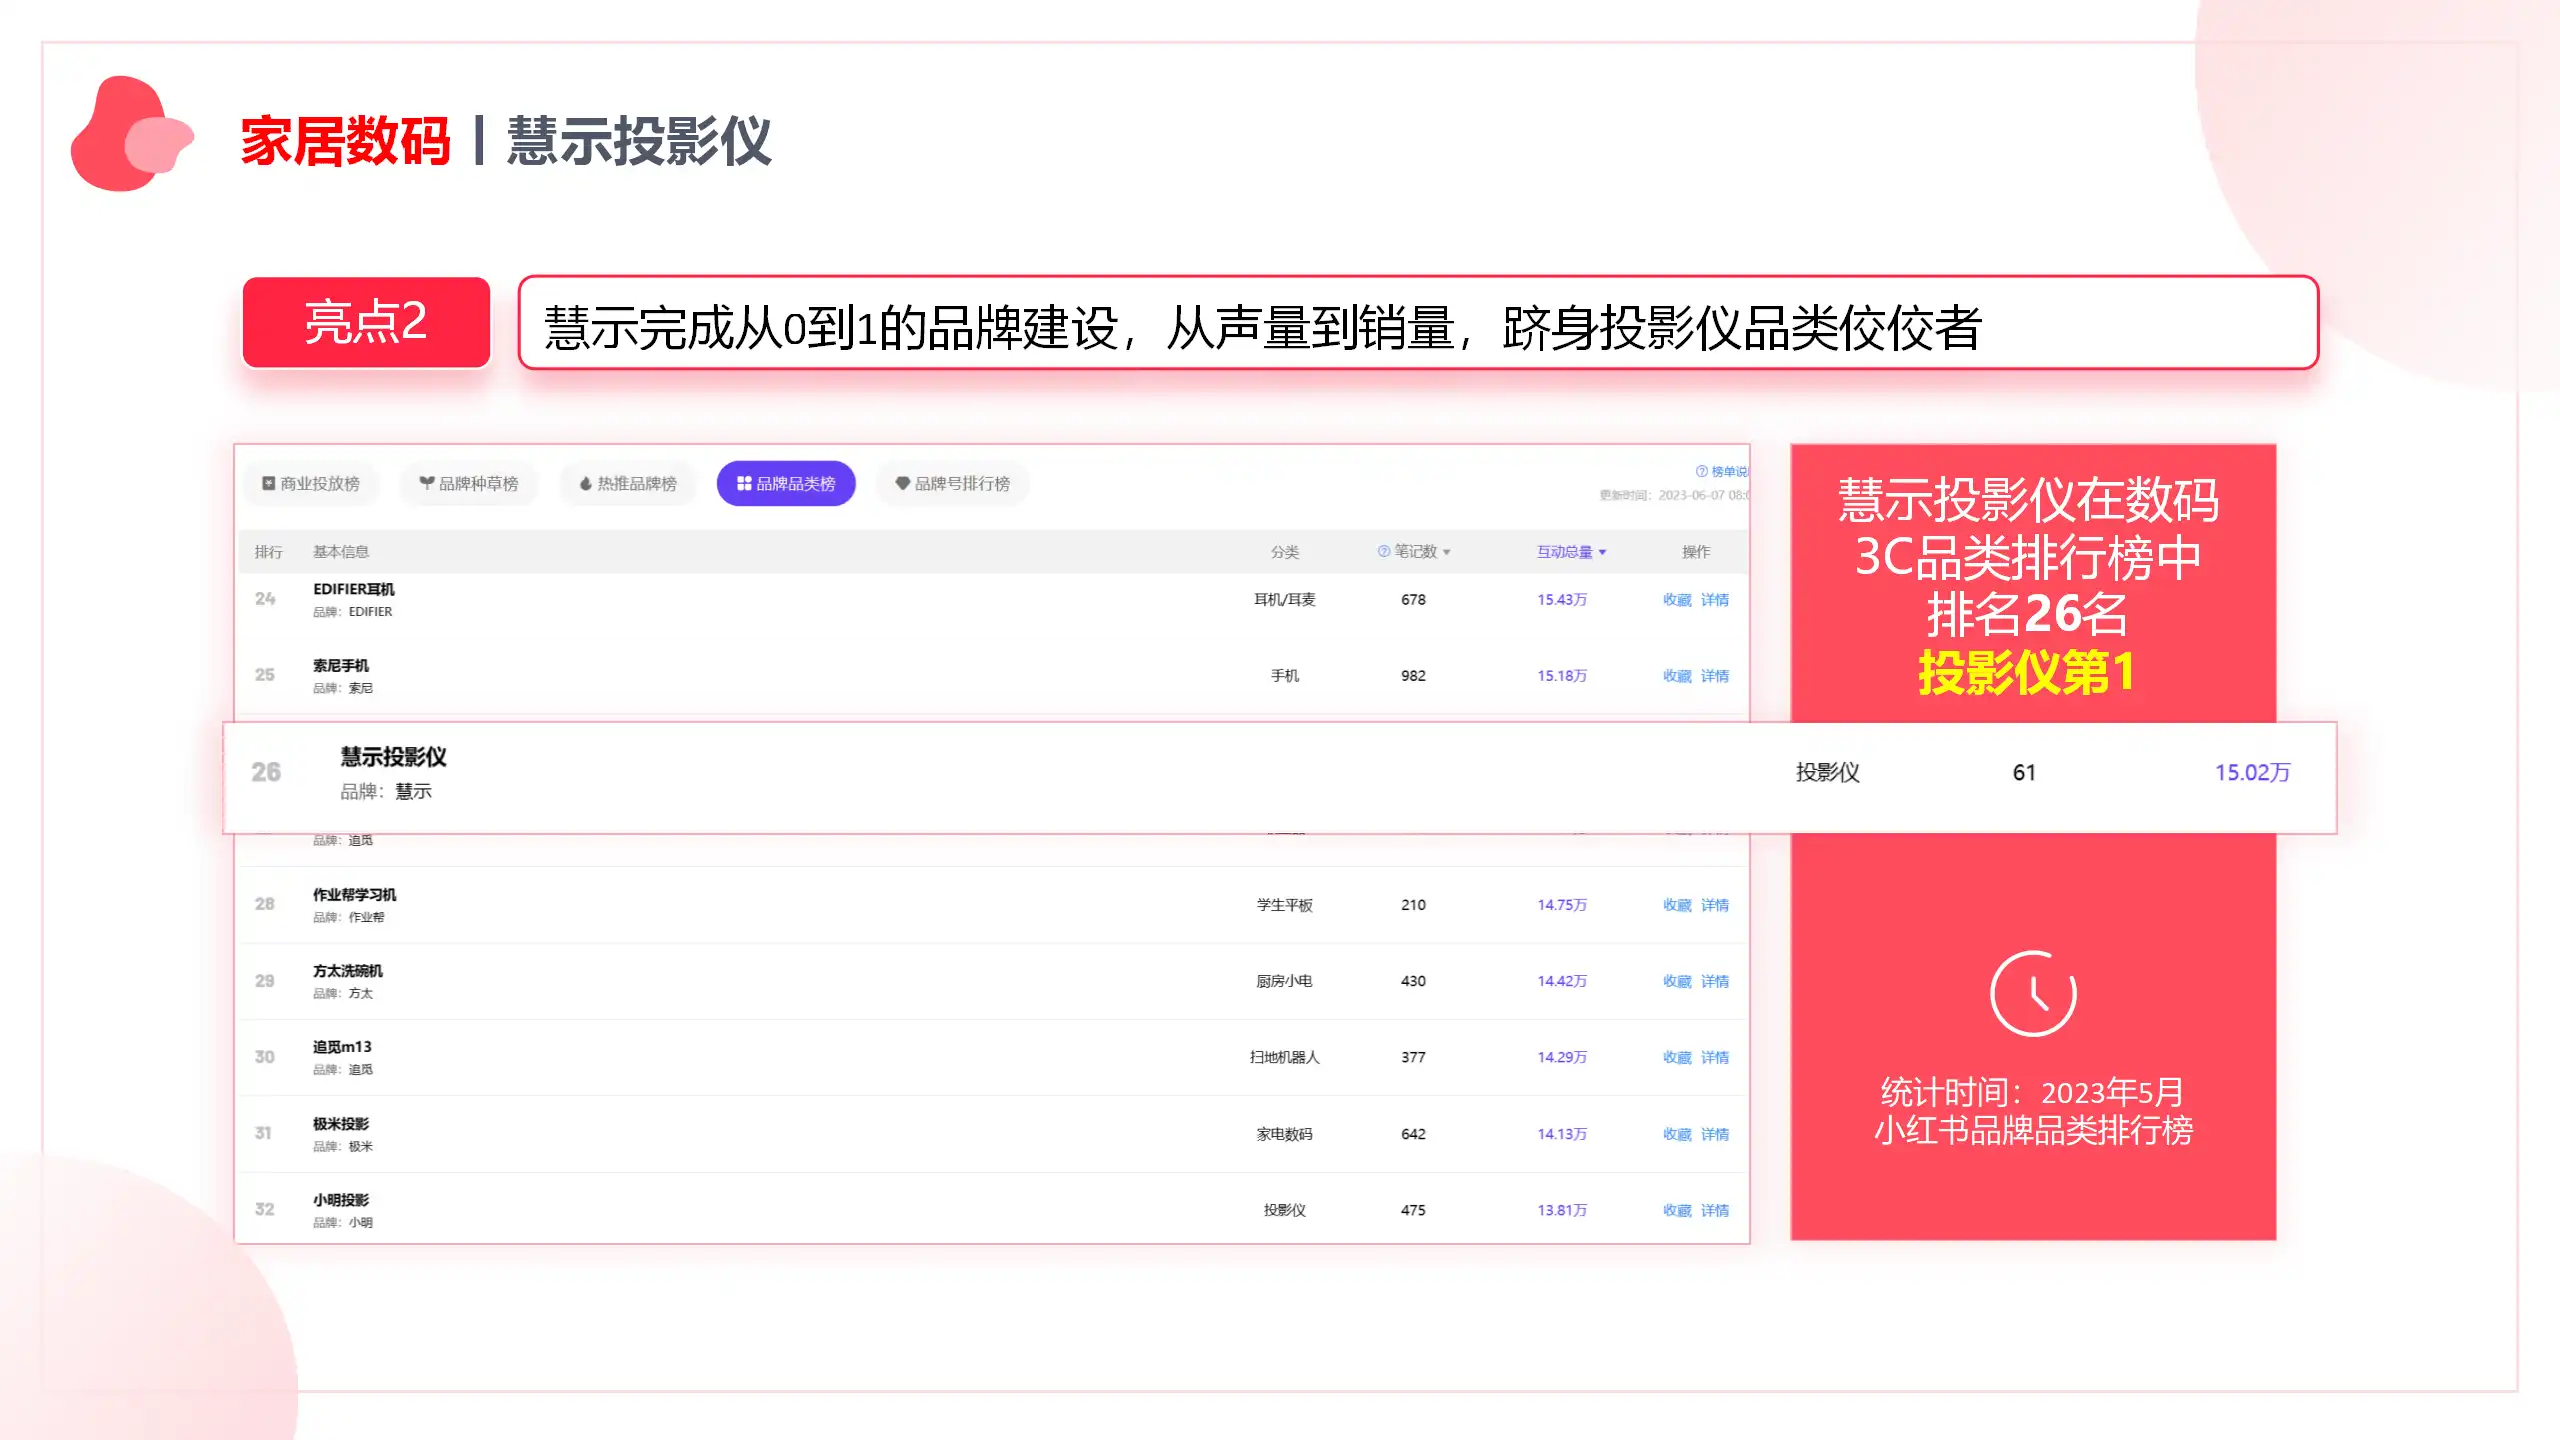Click the 15.02万 value in highlighted row
The width and height of the screenshot is (2560, 1440).
tap(2252, 772)
